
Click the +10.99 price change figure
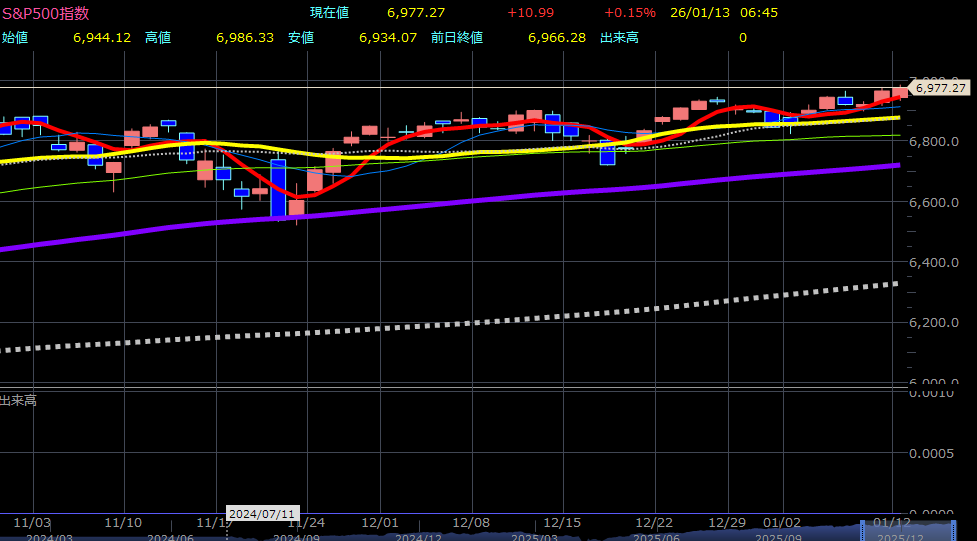point(530,13)
